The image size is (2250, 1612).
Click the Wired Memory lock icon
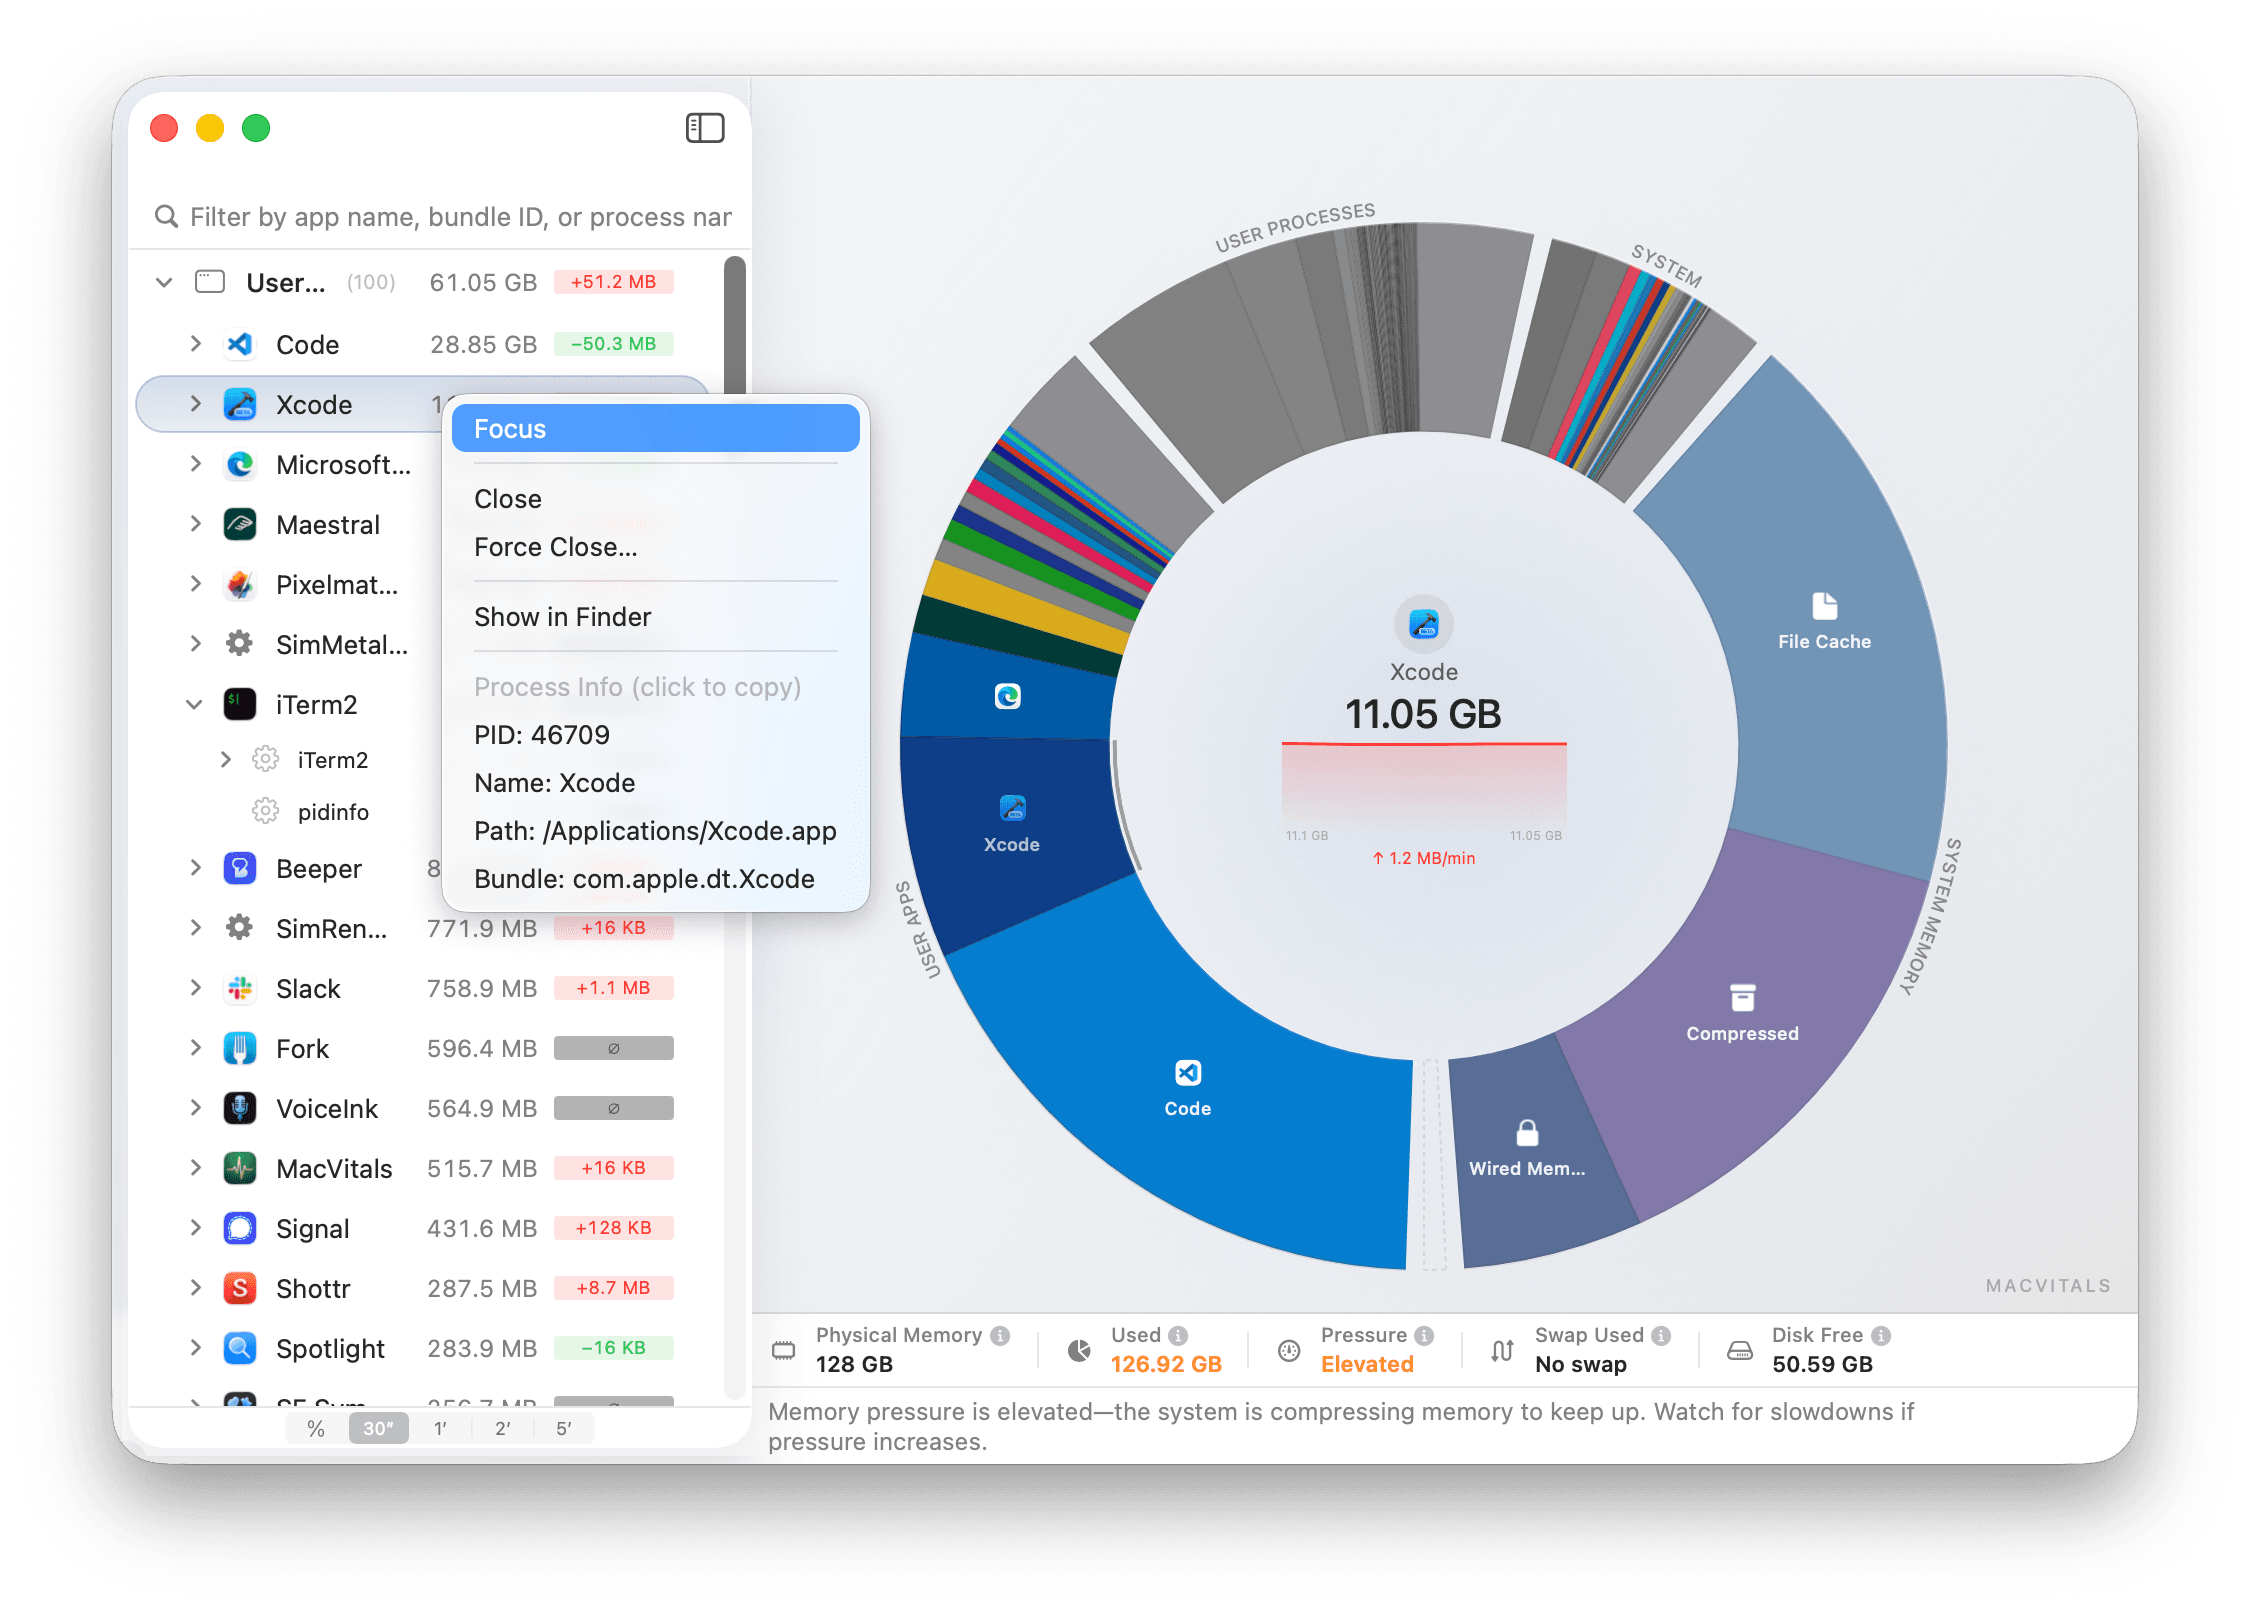tap(1526, 1133)
